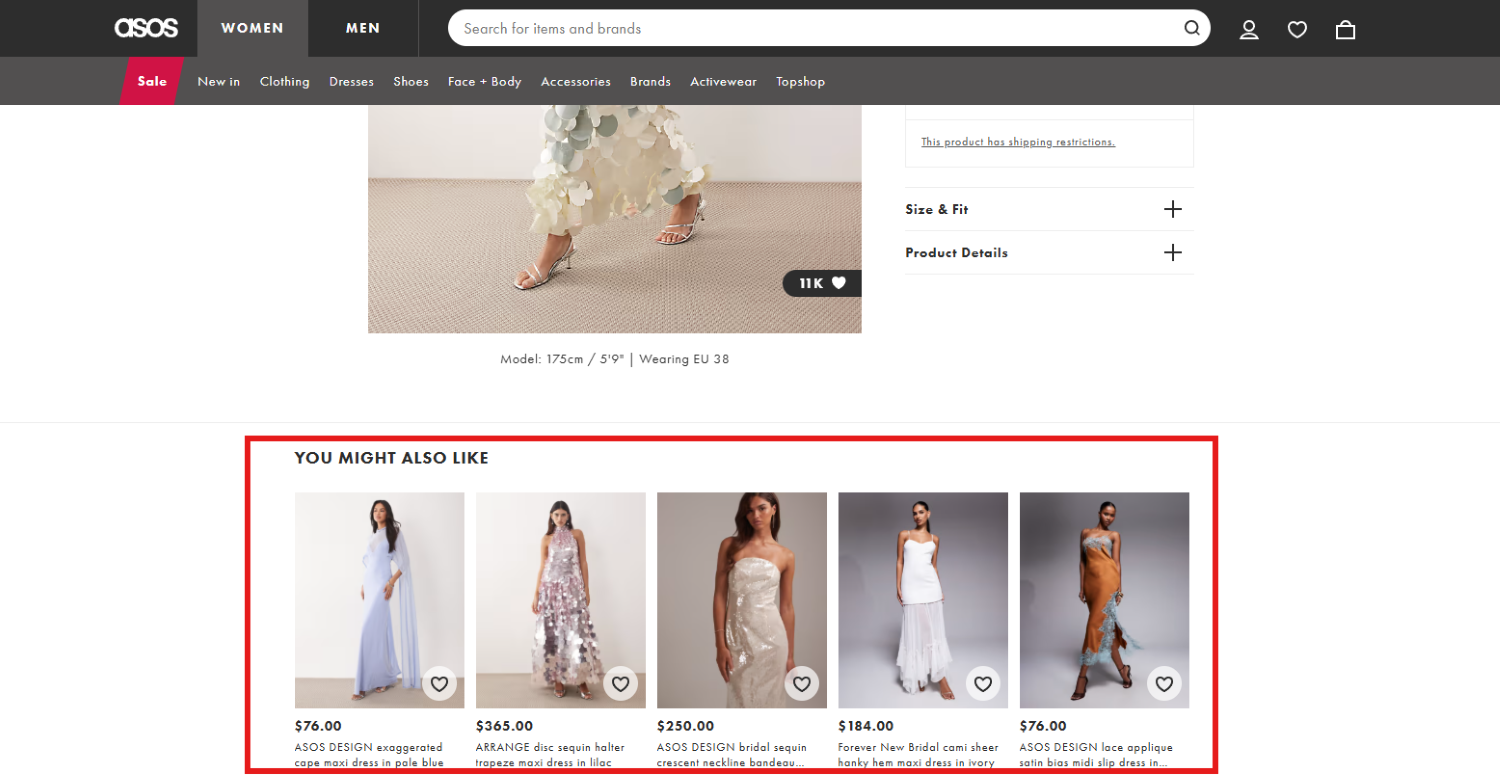Open the My Account profile icon
Viewport: 1500px width, 778px height.
pyautogui.click(x=1249, y=29)
